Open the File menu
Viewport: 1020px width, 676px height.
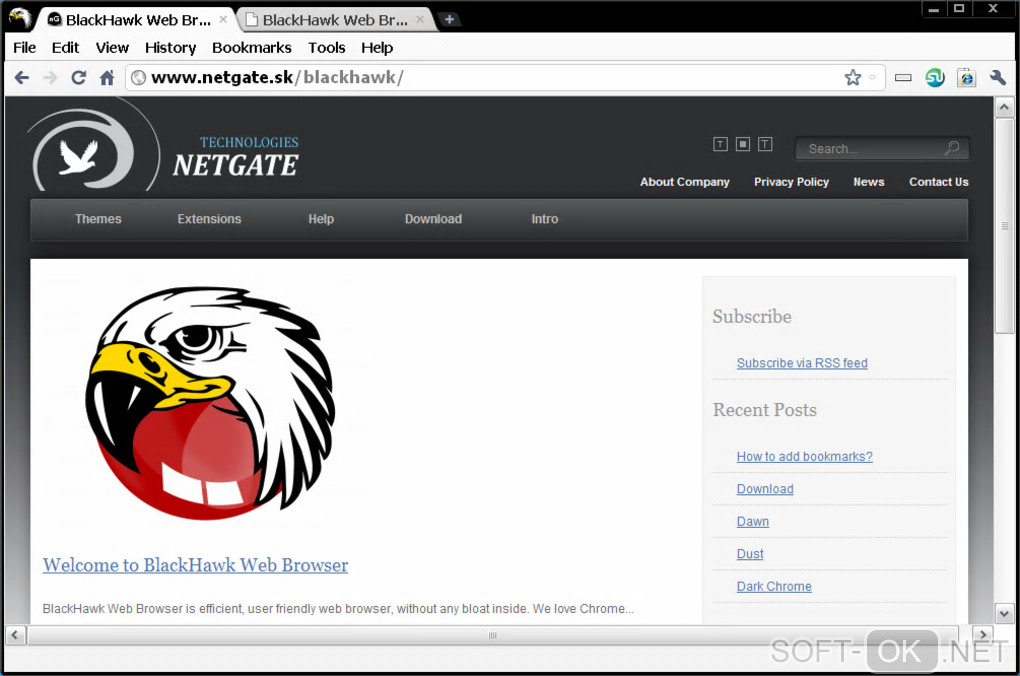click(24, 48)
